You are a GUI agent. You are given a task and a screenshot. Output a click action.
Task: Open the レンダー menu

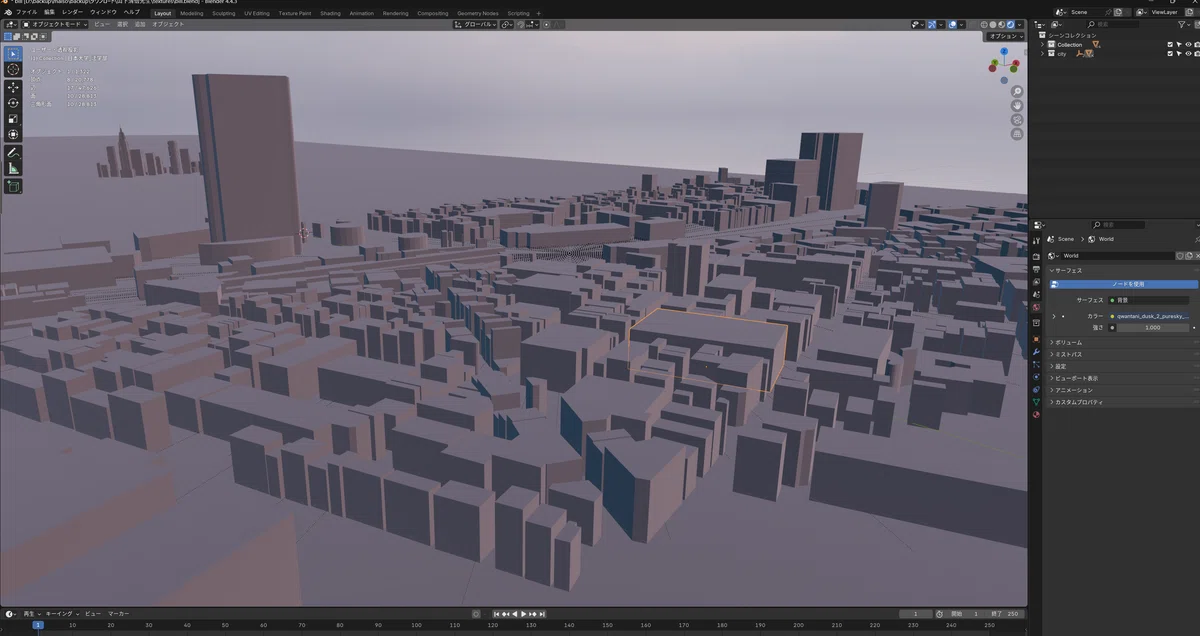[72, 12]
